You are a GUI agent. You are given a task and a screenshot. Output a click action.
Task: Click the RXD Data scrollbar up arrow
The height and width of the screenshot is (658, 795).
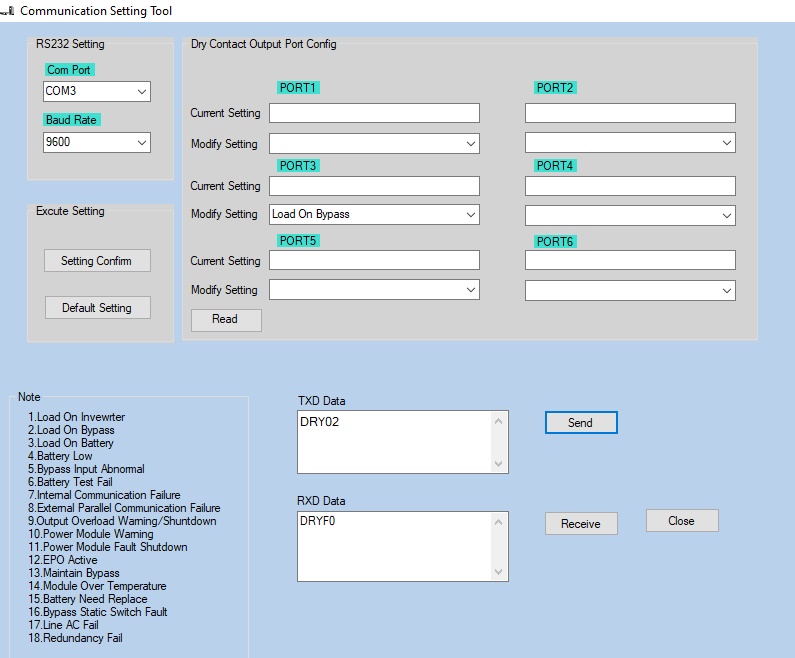click(499, 522)
